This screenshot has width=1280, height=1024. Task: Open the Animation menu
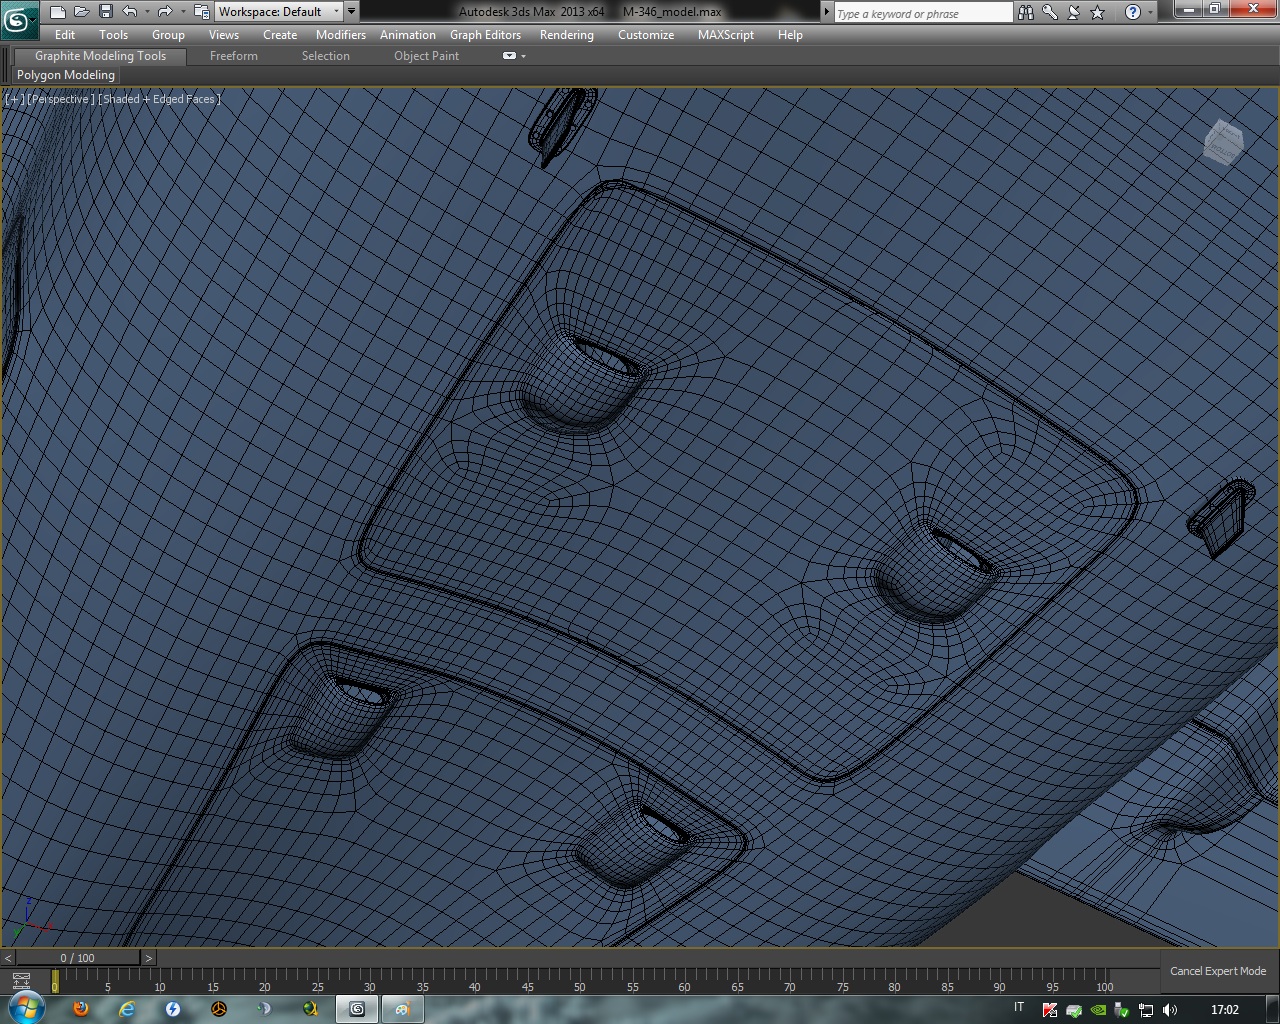pos(408,35)
